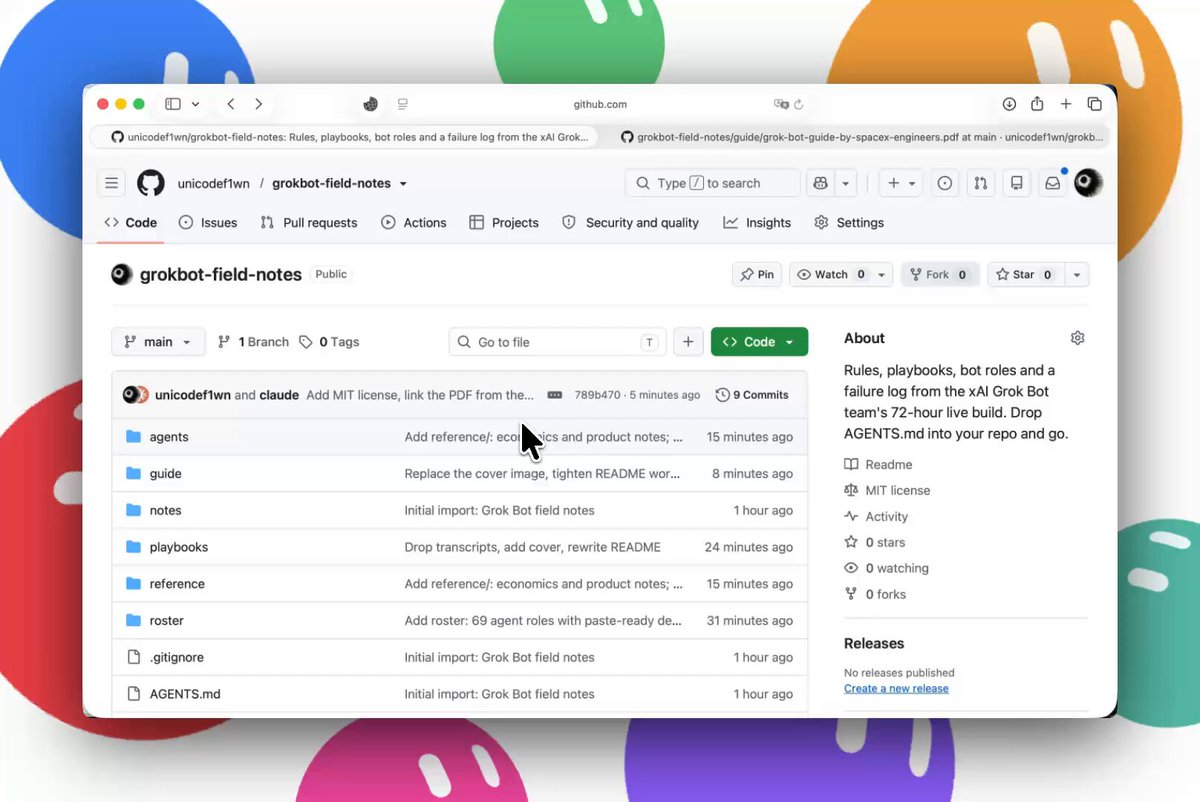The height and width of the screenshot is (802, 1200).
Task: Open the user avatar menu in header
Action: tap(1088, 183)
